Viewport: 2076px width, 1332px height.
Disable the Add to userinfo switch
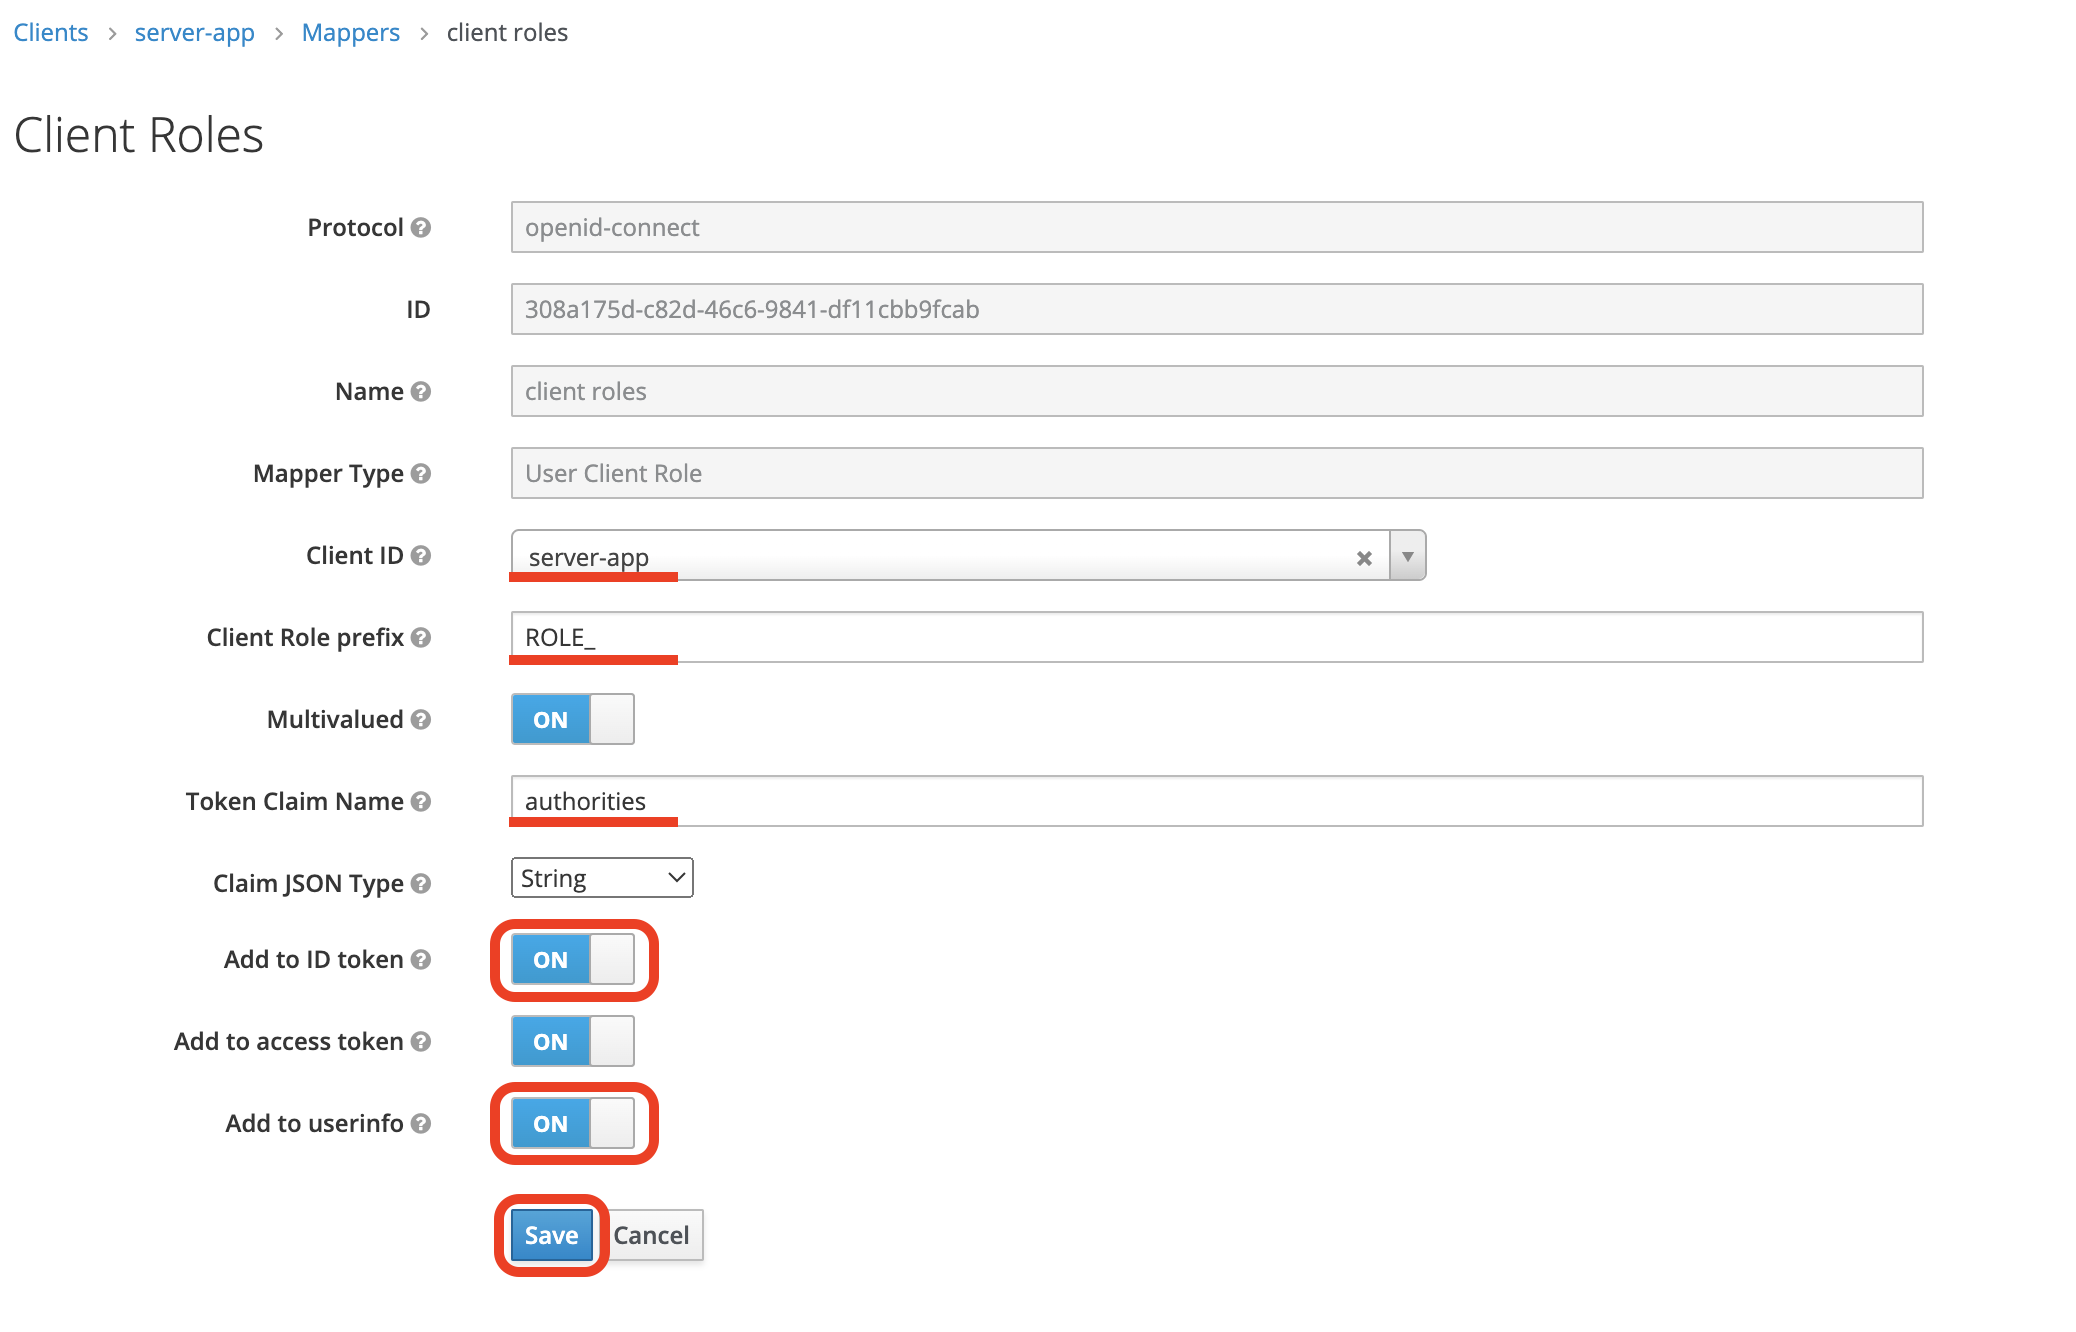pos(572,1123)
